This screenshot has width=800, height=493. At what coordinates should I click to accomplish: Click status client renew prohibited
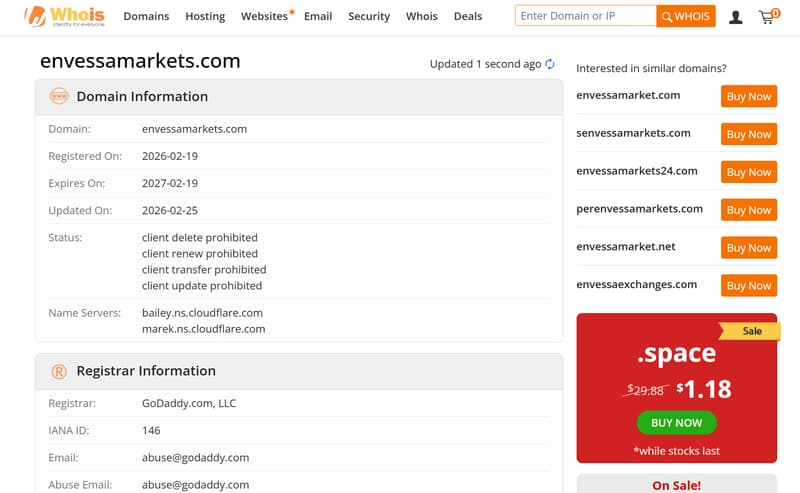199,254
